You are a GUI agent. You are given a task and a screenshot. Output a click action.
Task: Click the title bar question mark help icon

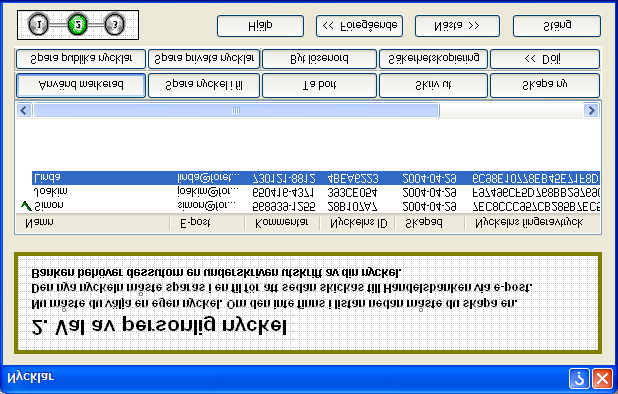tap(579, 379)
